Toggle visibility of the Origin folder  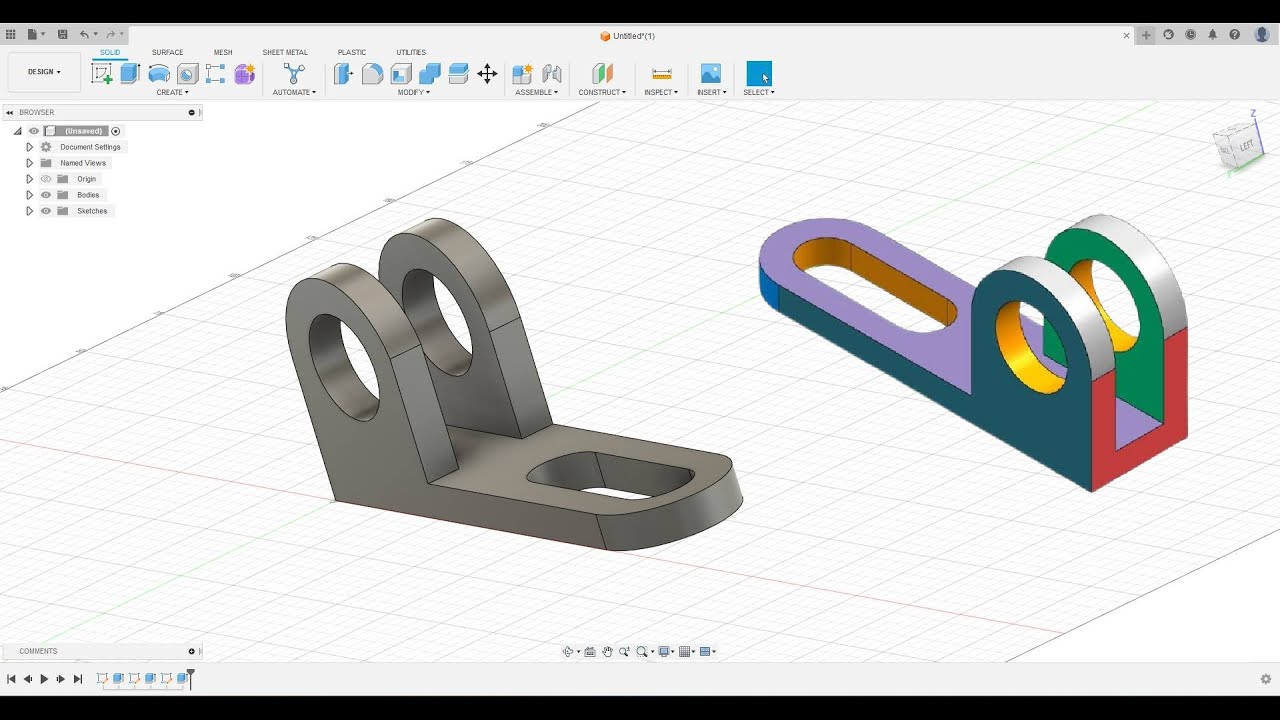pyautogui.click(x=46, y=179)
